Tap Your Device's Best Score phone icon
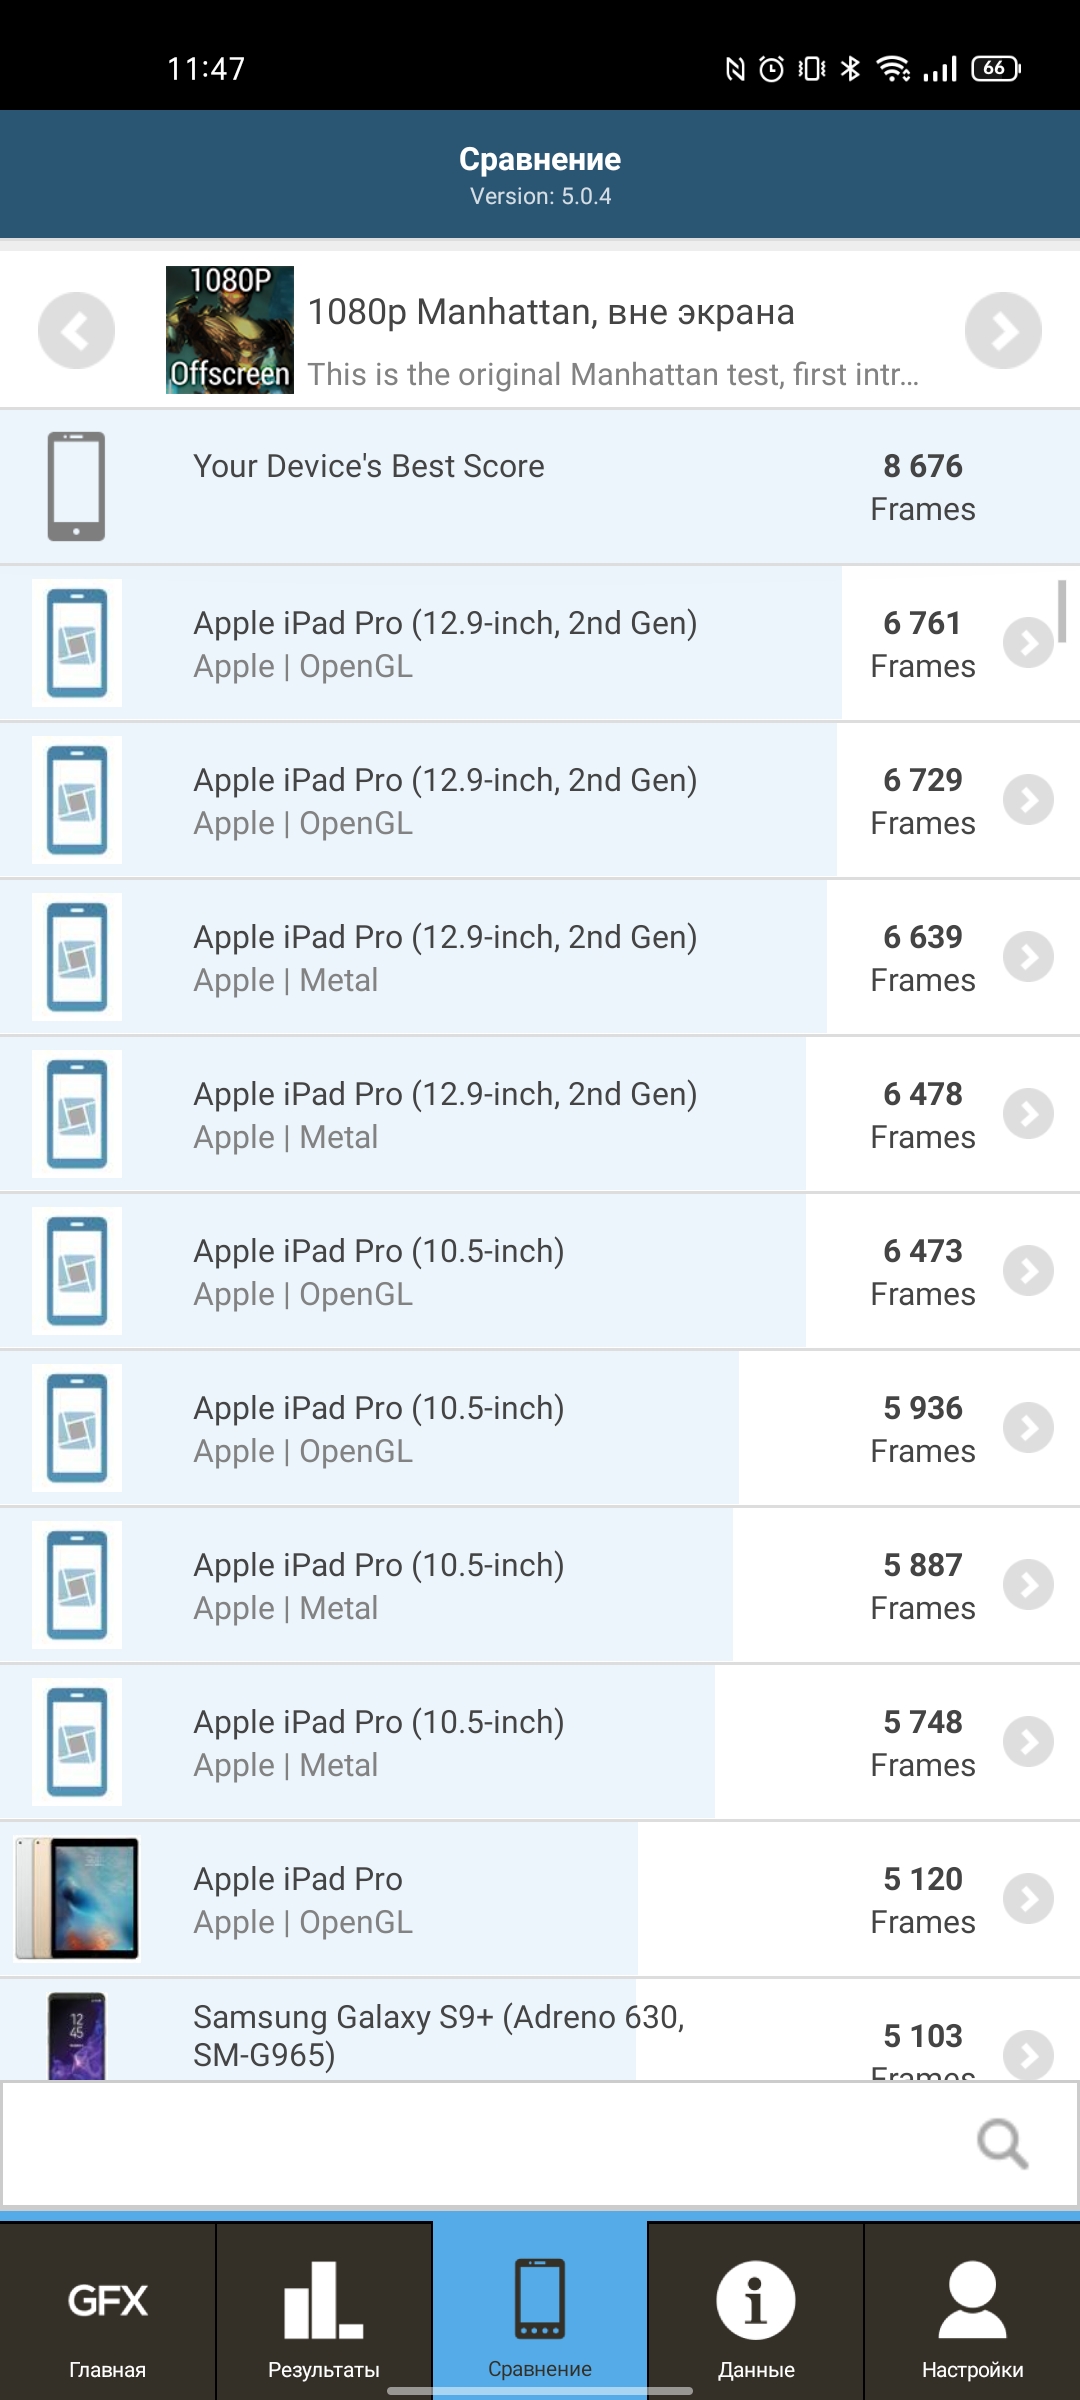Image resolution: width=1080 pixels, height=2400 pixels. [x=76, y=486]
